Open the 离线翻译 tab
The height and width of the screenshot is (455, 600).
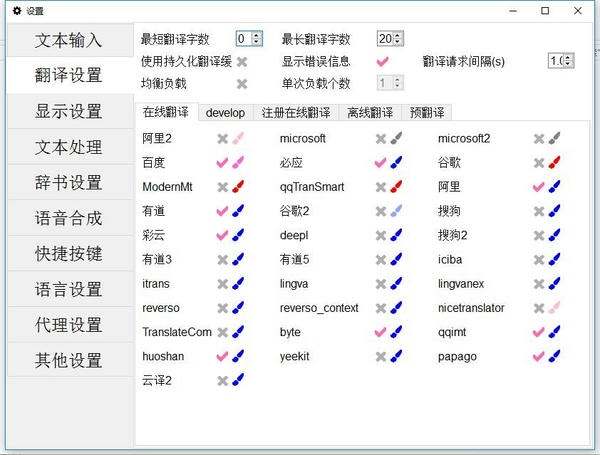370,113
